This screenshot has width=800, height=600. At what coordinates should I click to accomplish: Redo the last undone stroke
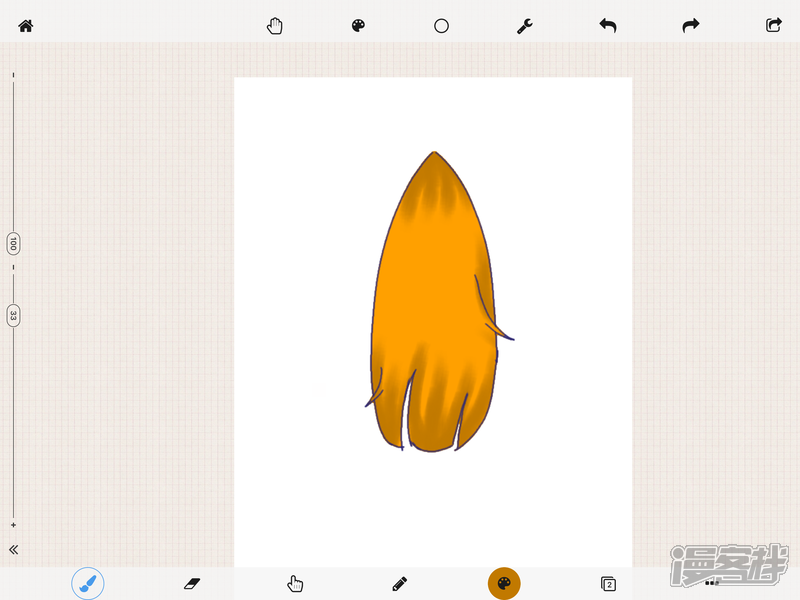pos(690,26)
